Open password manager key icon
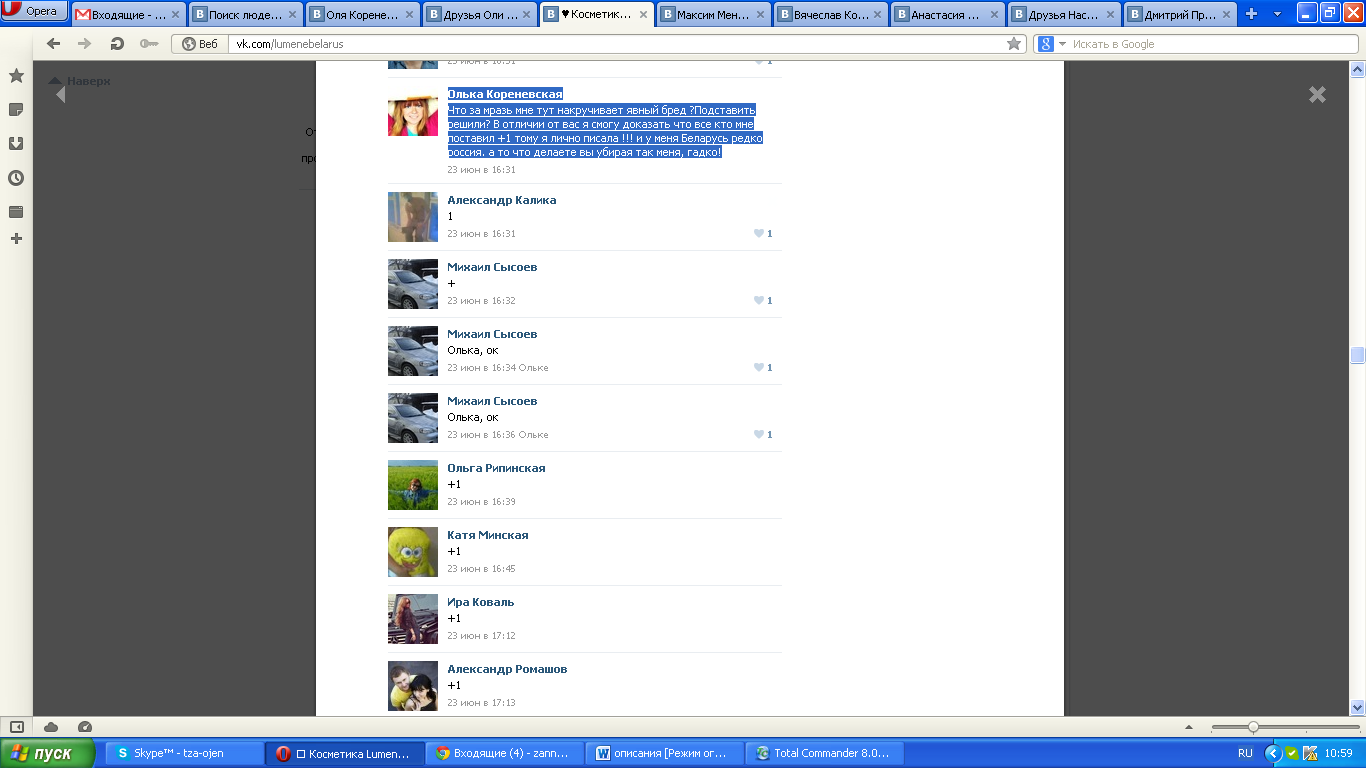Viewport: 1366px width, 768px height. 149,44
